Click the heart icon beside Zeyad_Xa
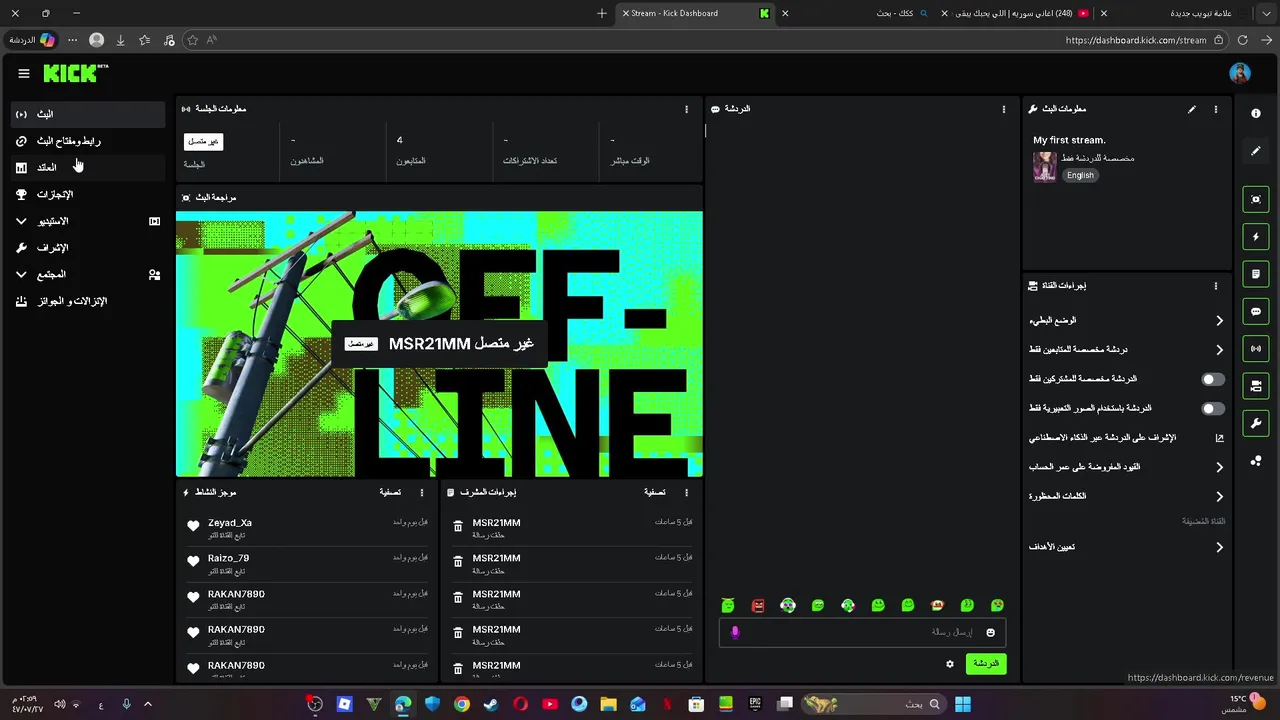 (193, 526)
